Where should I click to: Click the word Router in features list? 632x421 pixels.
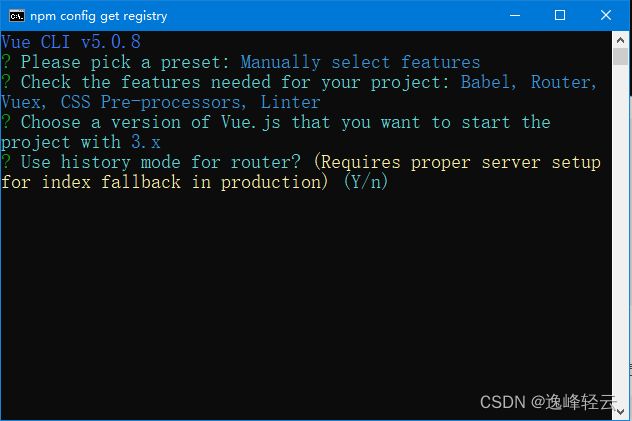tap(563, 82)
